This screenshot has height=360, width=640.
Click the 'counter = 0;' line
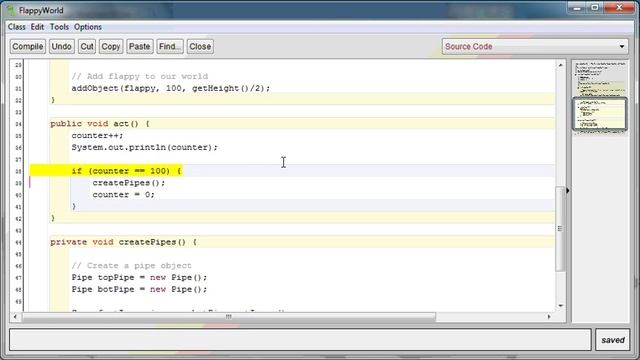tap(123, 195)
